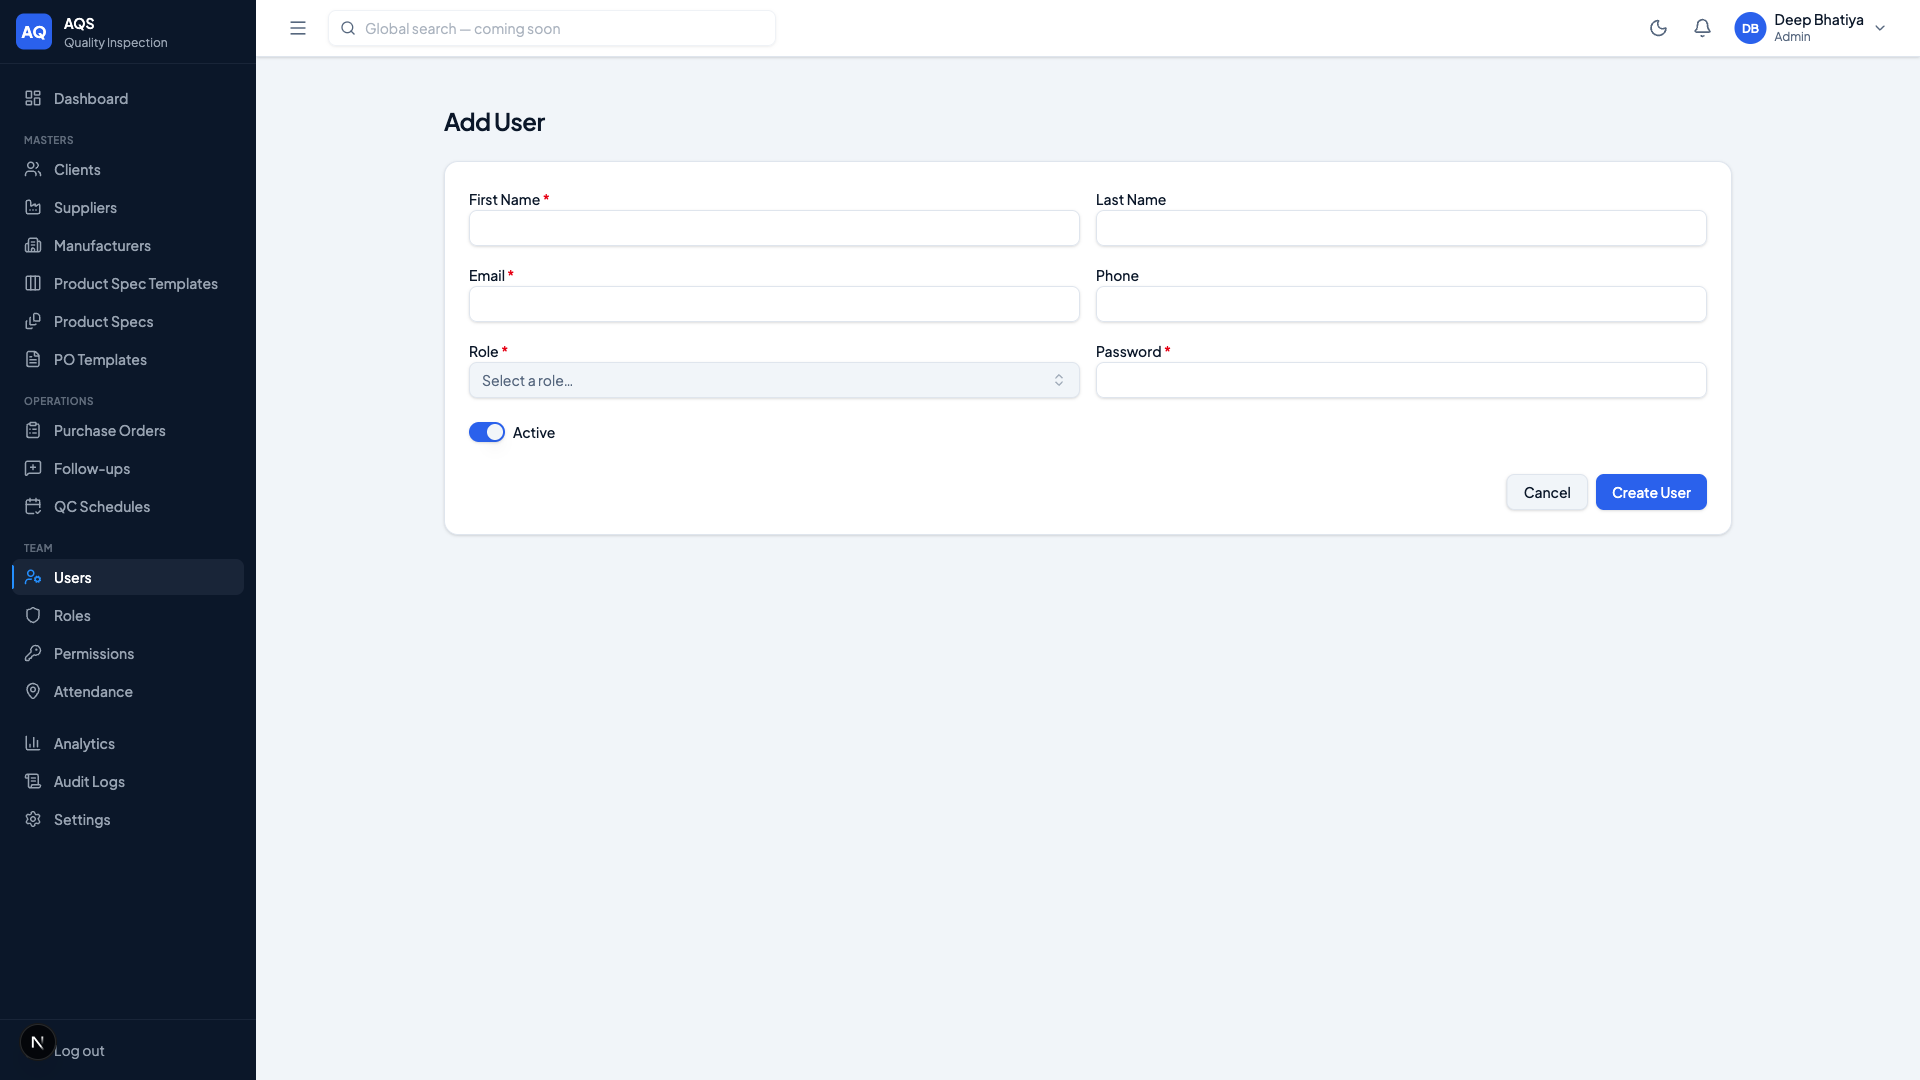Switch to dark mode moon icon
Image resolution: width=1920 pixels, height=1080 pixels.
click(x=1658, y=28)
